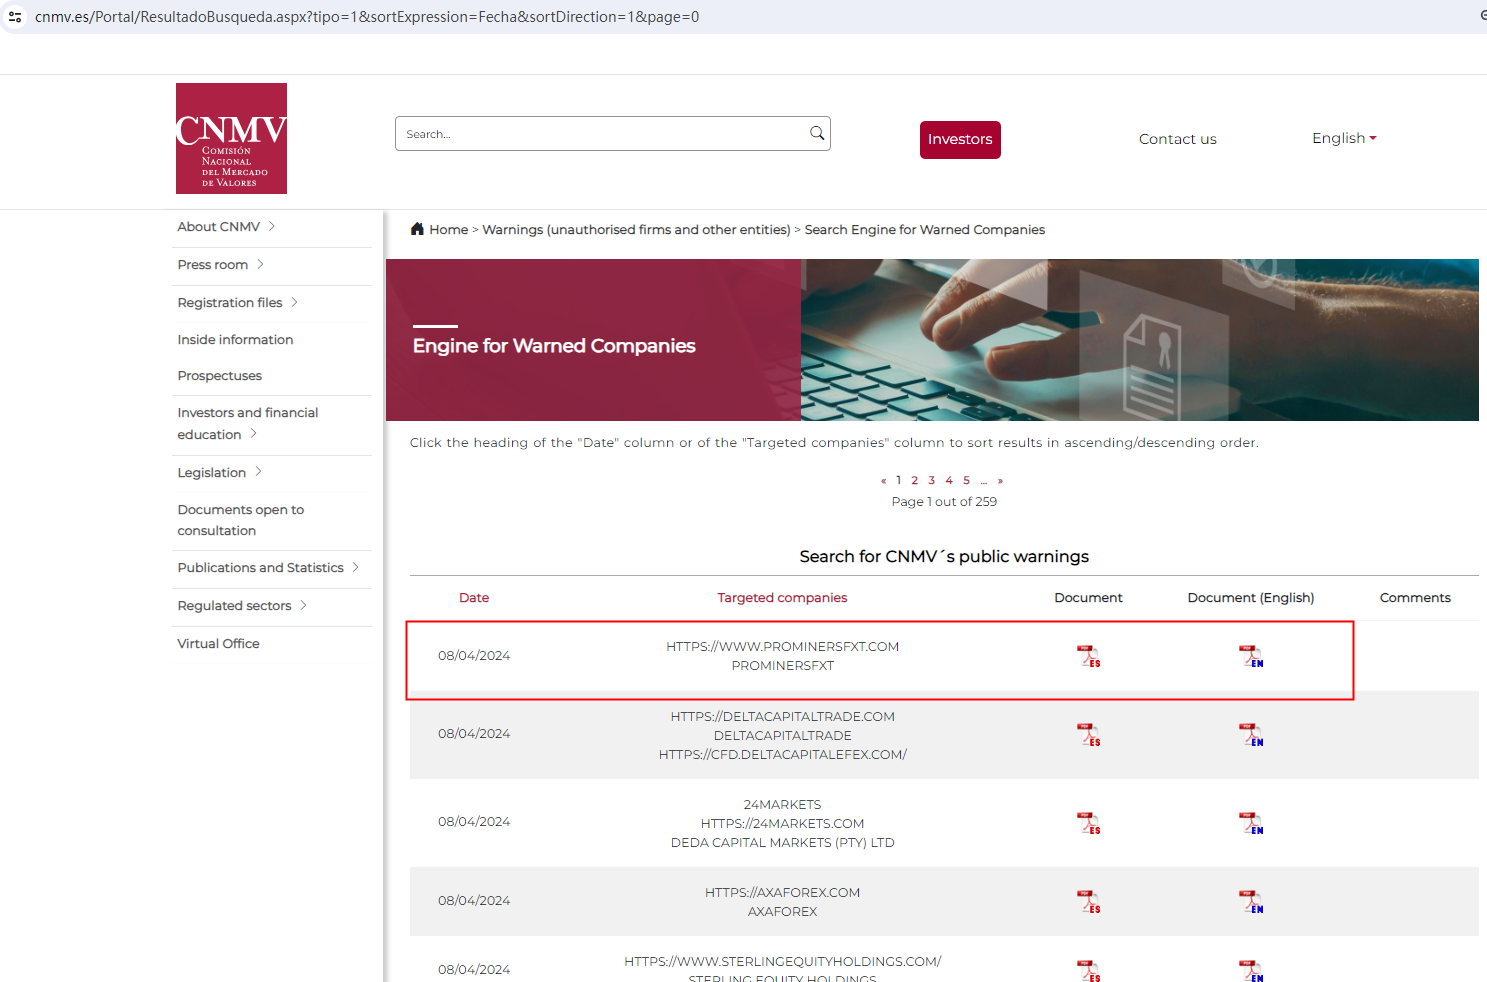1487x982 pixels.
Task: Go to page 3 of results
Action: click(931, 480)
